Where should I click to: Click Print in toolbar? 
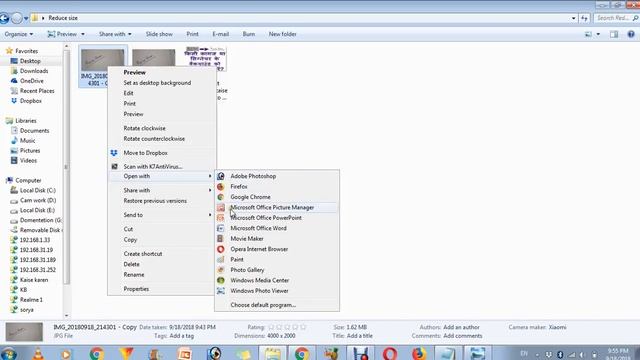click(193, 34)
